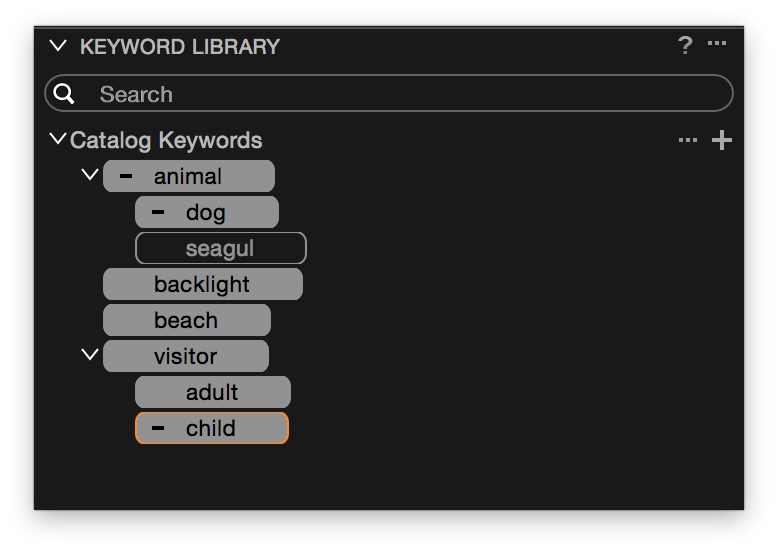
Task: Select the beach keyword tag
Action: [x=187, y=320]
